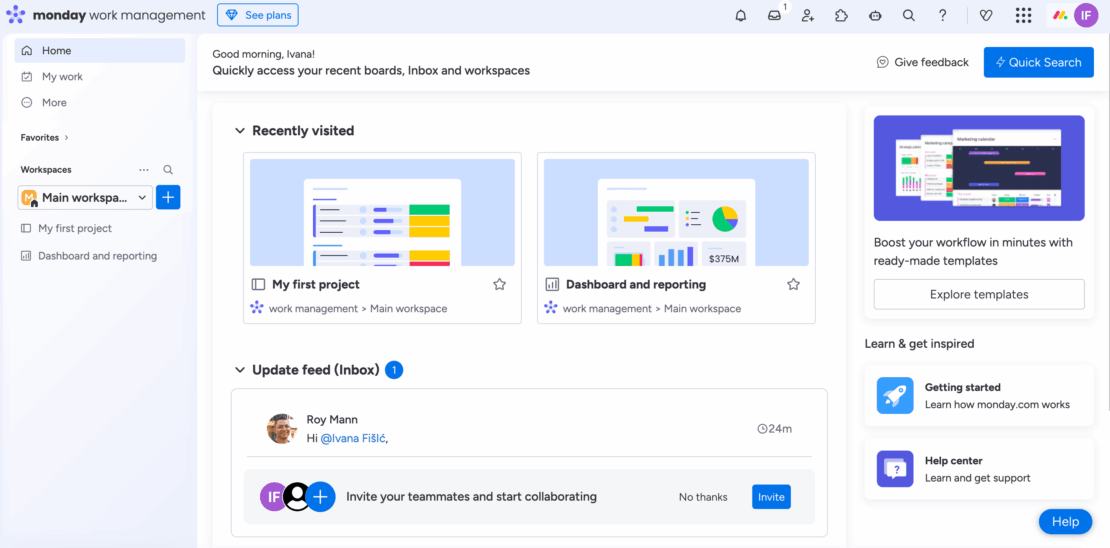Open the Main workspace dropdown

pyautogui.click(x=85, y=198)
